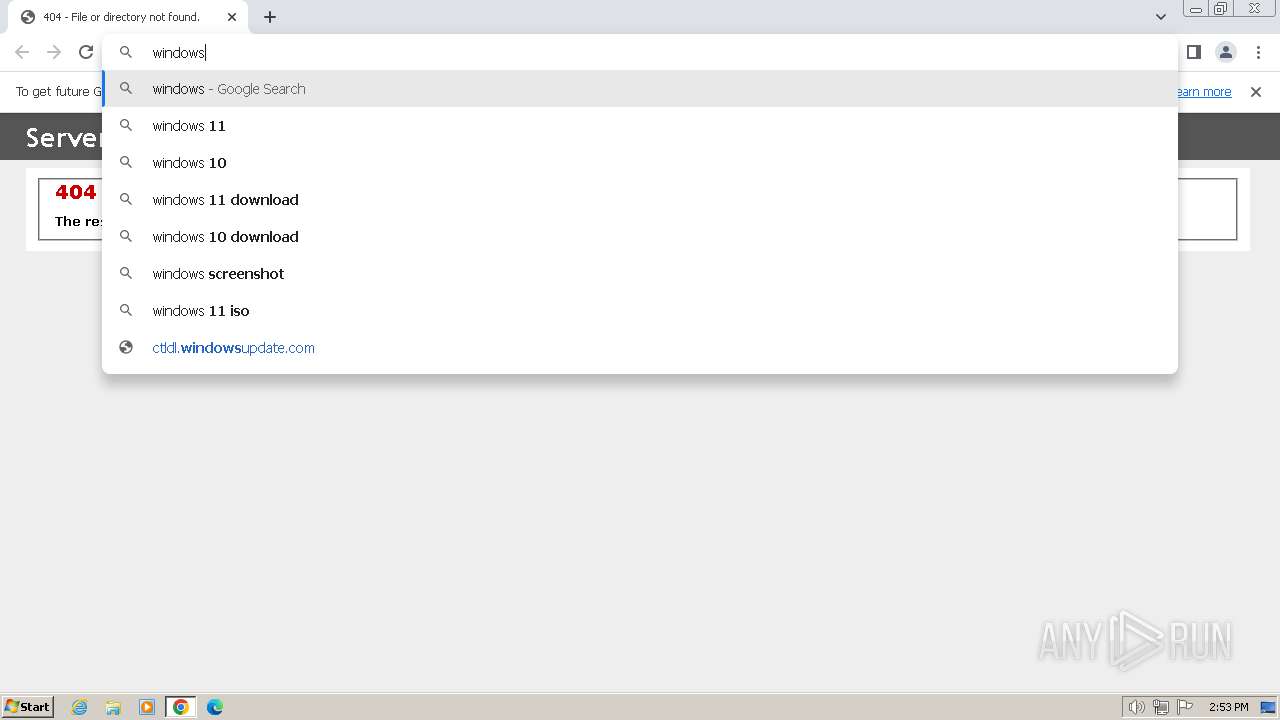Image resolution: width=1280 pixels, height=720 pixels.
Task: Pick 'windows 11 download' suggestion
Action: pyautogui.click(x=640, y=200)
